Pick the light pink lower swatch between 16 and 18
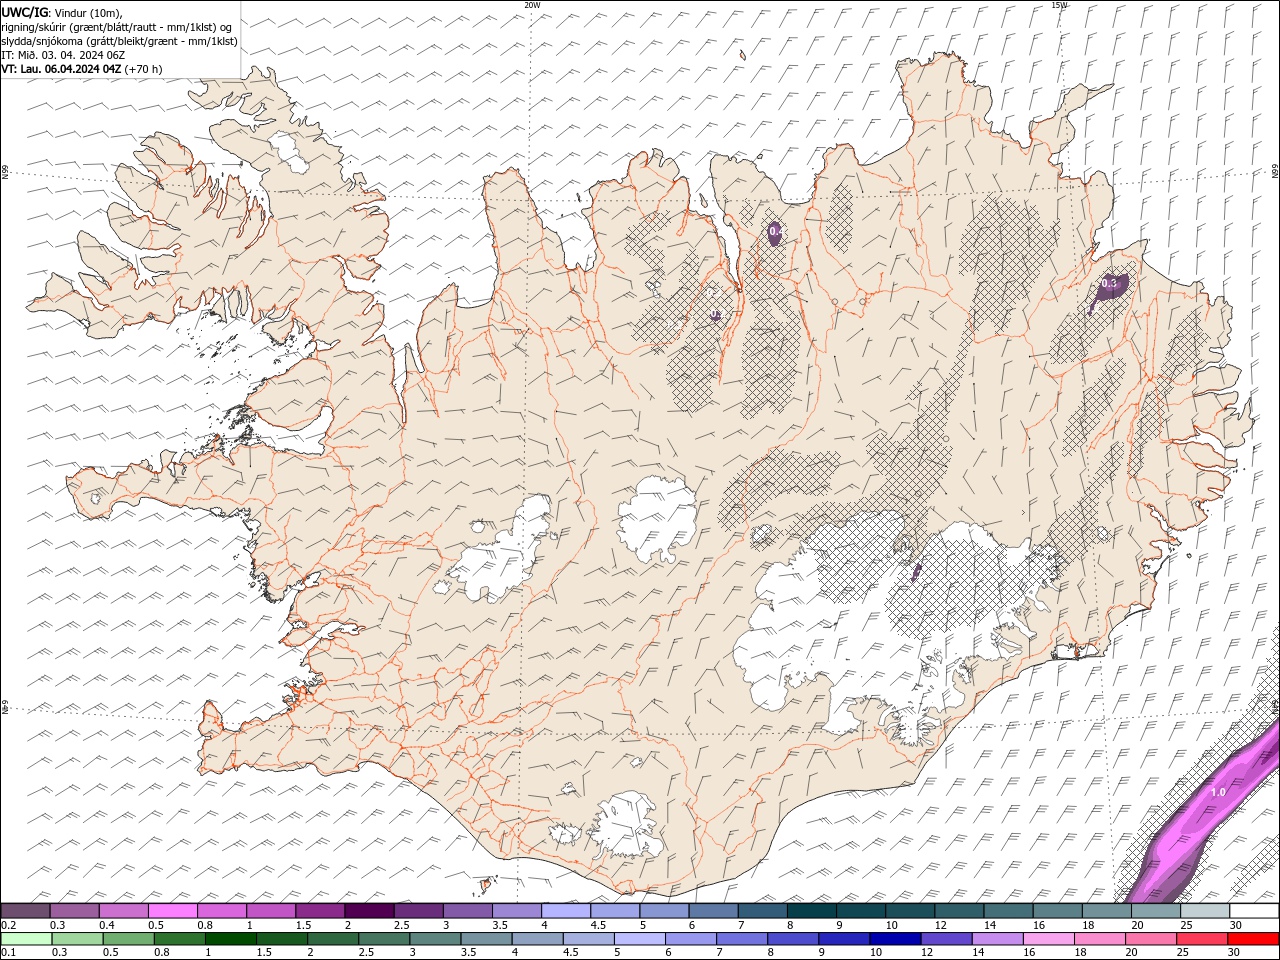 [1048, 938]
